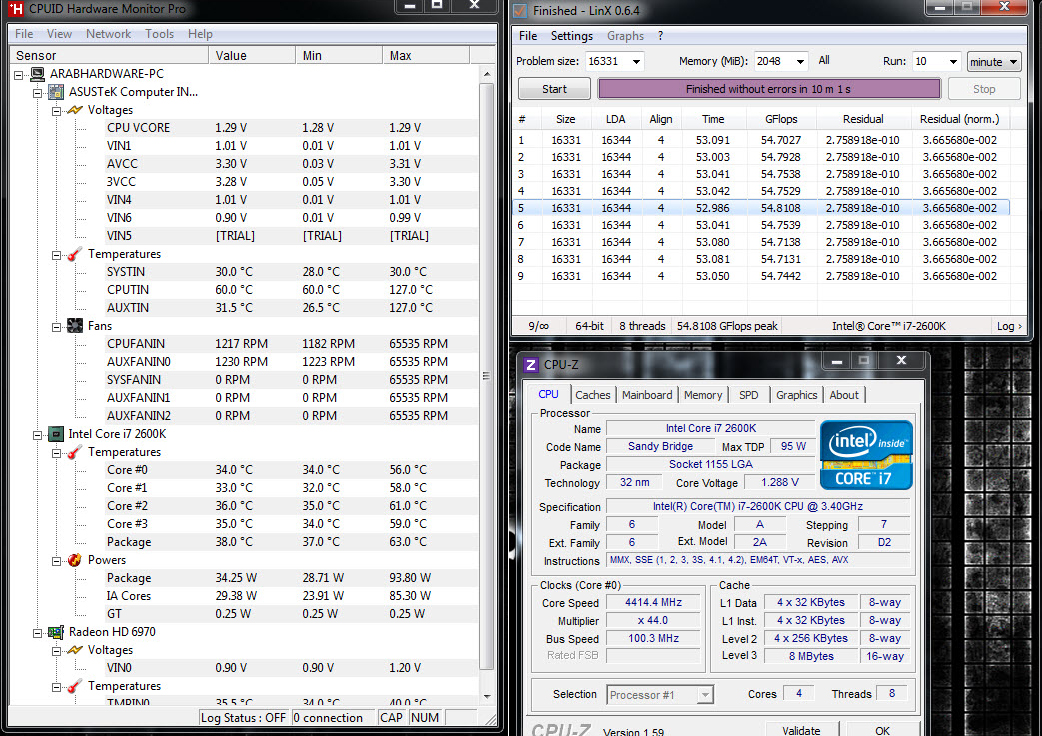This screenshot has height=736, width=1042.
Task: Switch to the Caches tab in CPU-Z
Action: tap(592, 395)
